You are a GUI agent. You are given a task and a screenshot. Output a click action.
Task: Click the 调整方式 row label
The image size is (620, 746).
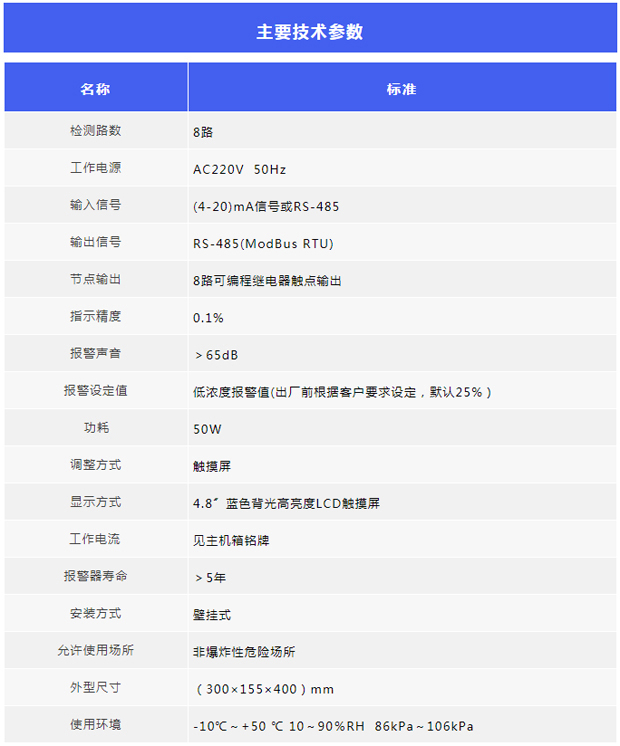95,465
